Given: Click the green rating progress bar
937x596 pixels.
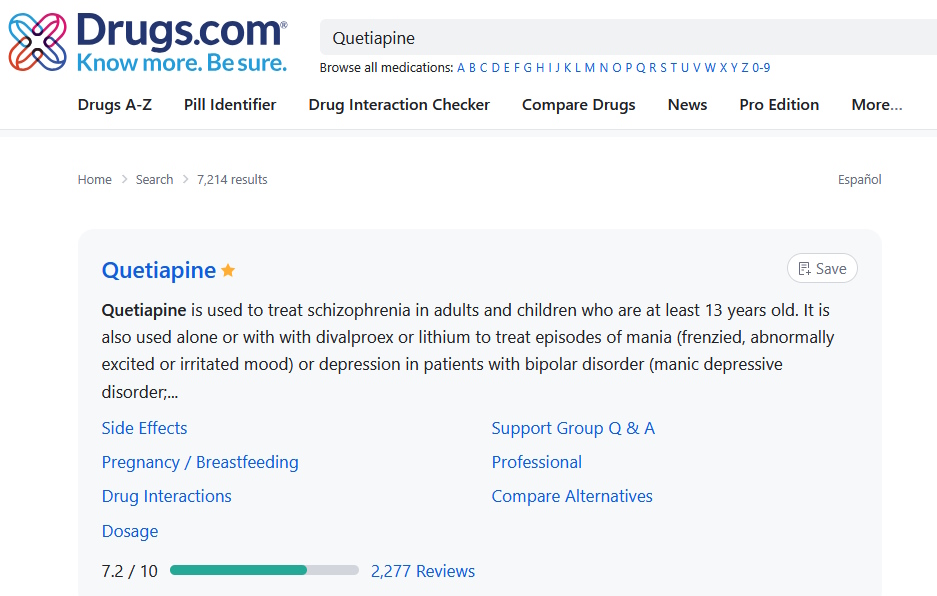Looking at the screenshot, I should click(264, 570).
